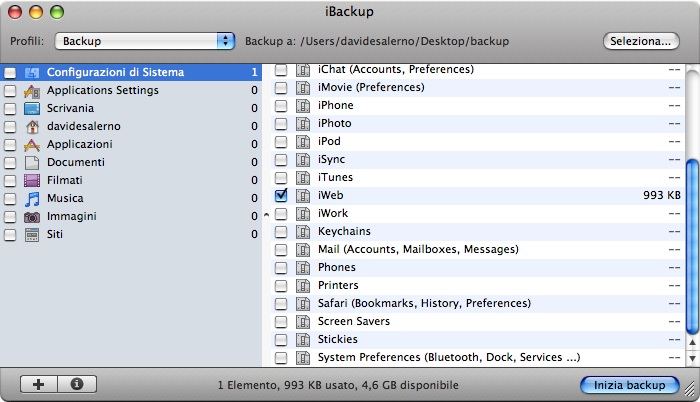Click the icon beside Printers row
Screen dimensions: 700x402
pyautogui.click(x=303, y=285)
